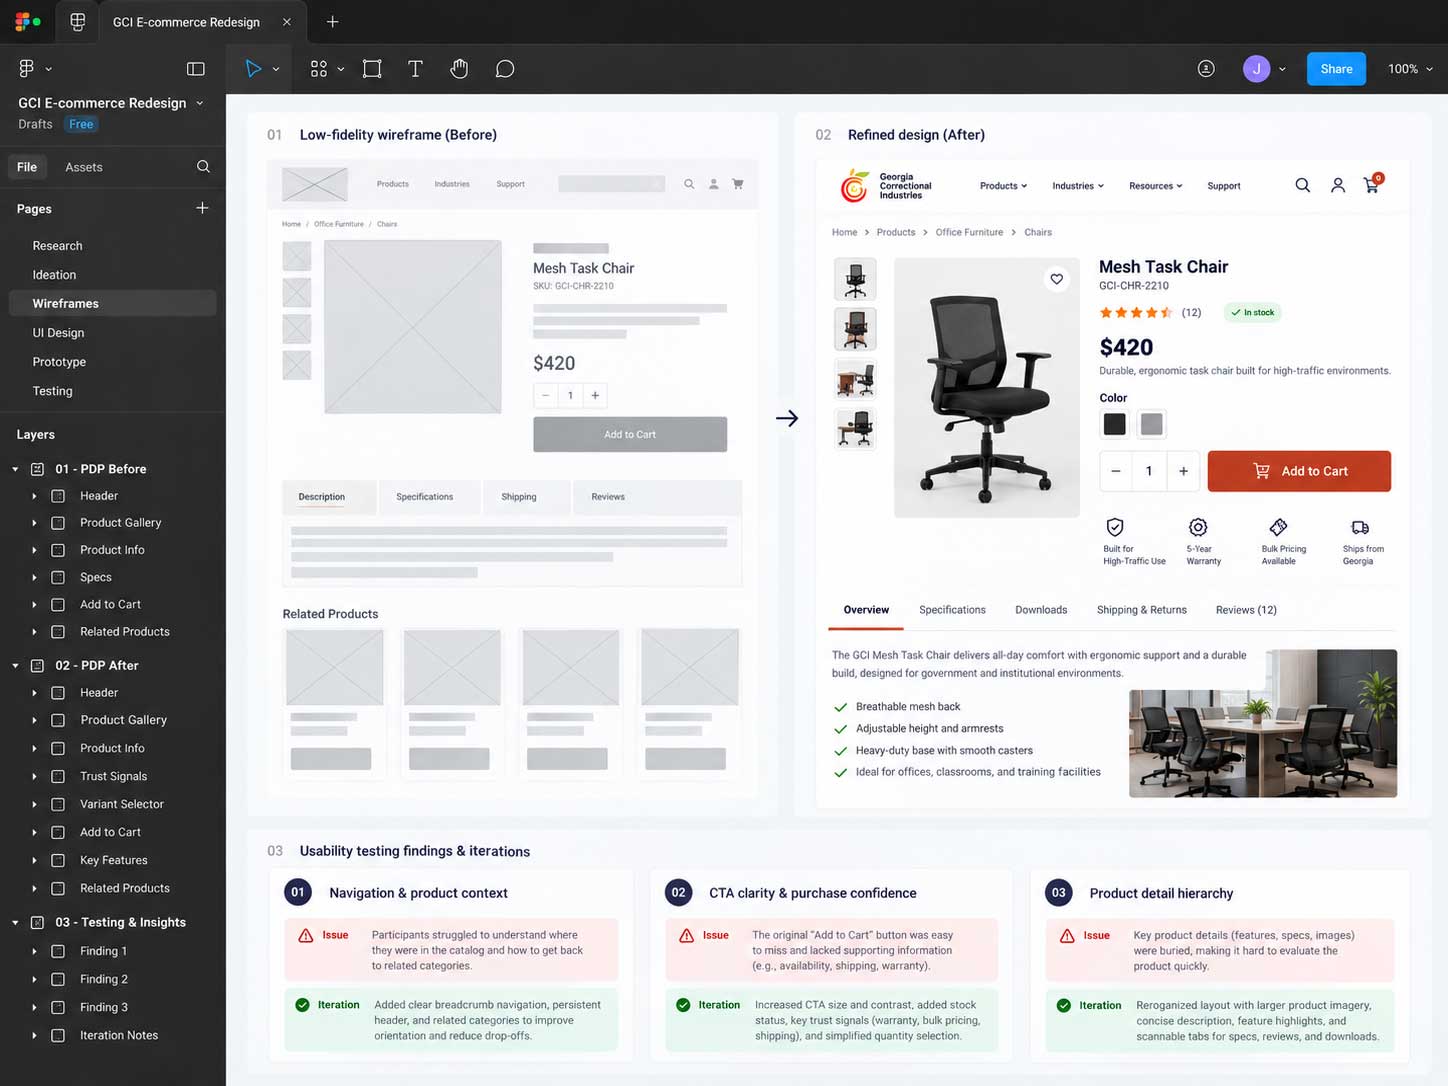Toggle the sidebar panel layout icon
The image size is (1448, 1086).
(x=196, y=69)
